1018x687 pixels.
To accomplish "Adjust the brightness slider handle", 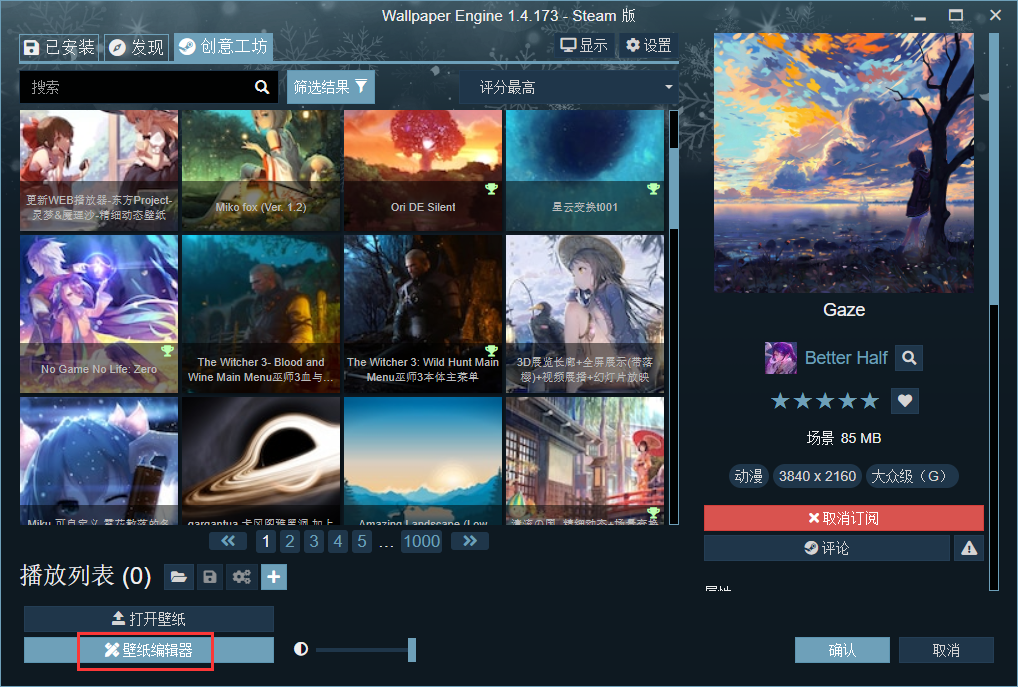I will click(x=412, y=650).
